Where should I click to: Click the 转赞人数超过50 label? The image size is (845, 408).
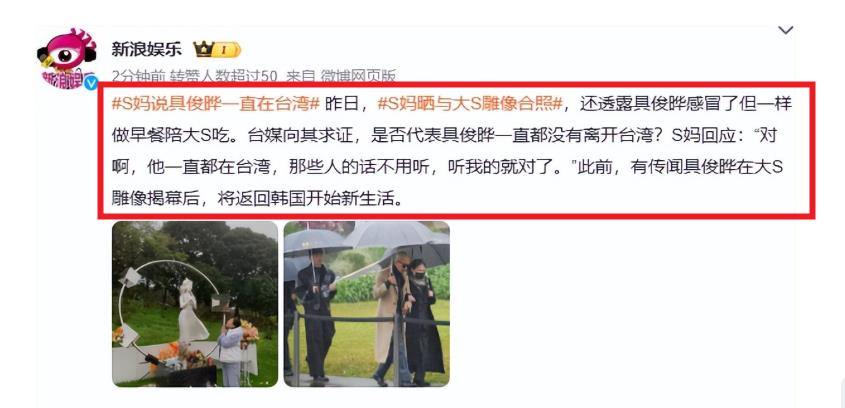click(x=224, y=77)
